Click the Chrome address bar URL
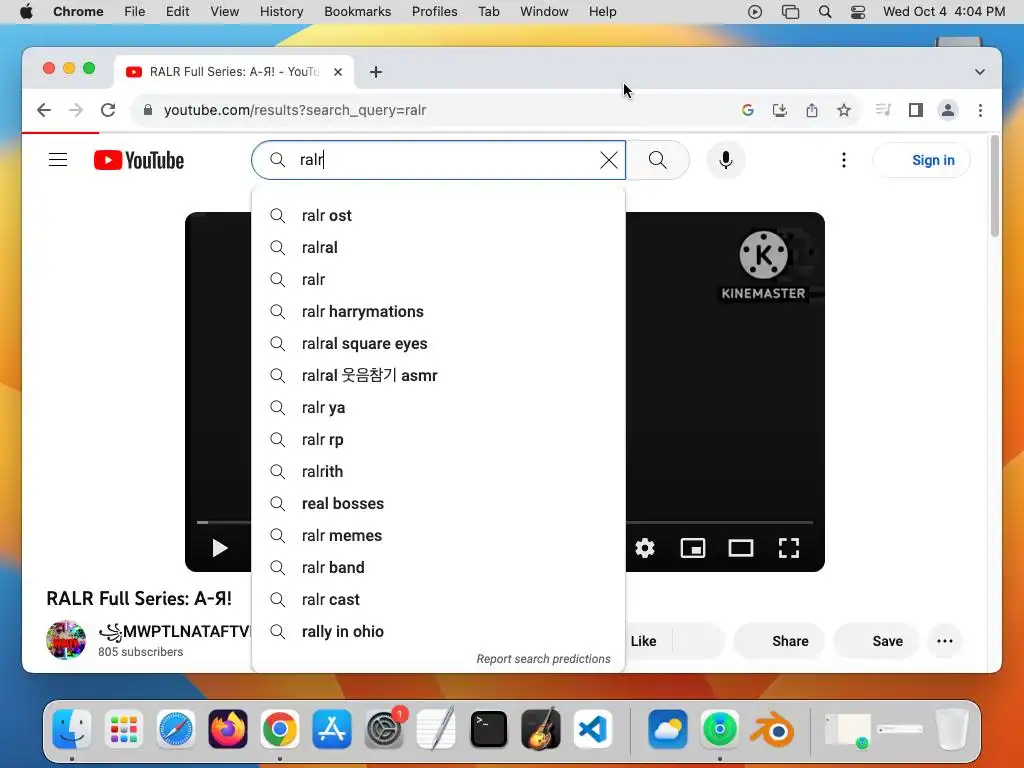Image resolution: width=1024 pixels, height=768 pixels. click(295, 110)
